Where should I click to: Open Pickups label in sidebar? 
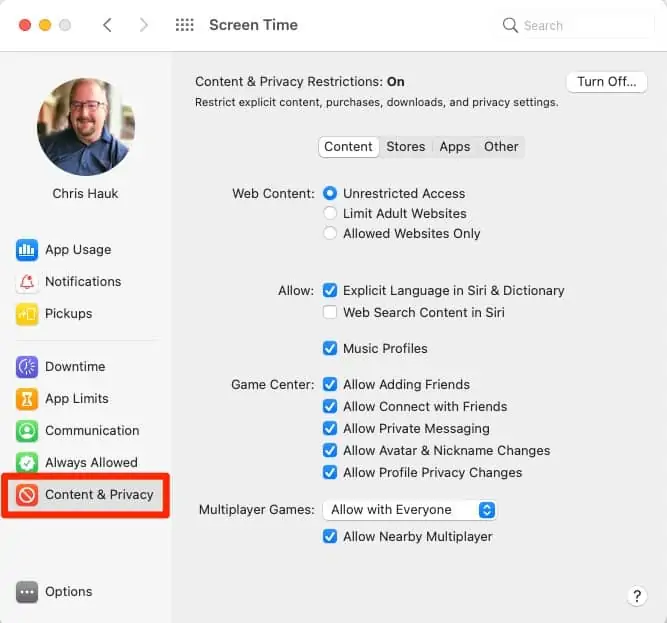(68, 314)
